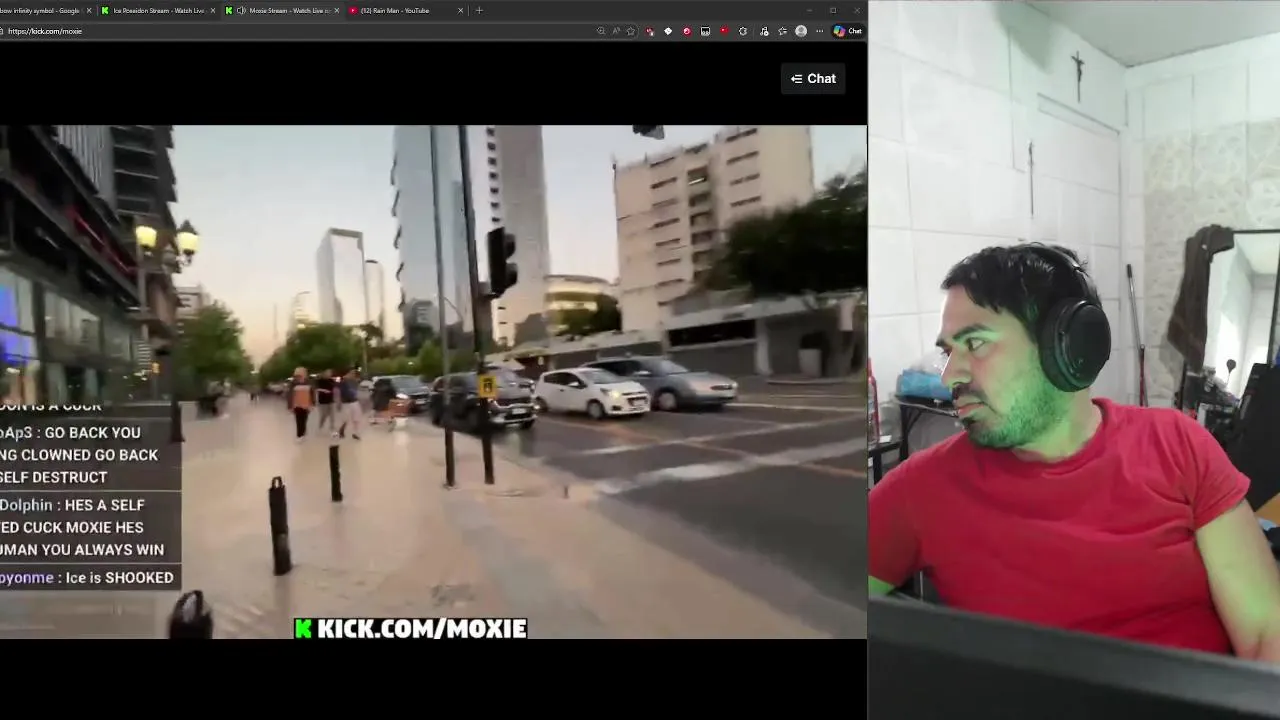Open the browser profile avatar
Viewport: 1280px width, 720px height.
[800, 31]
